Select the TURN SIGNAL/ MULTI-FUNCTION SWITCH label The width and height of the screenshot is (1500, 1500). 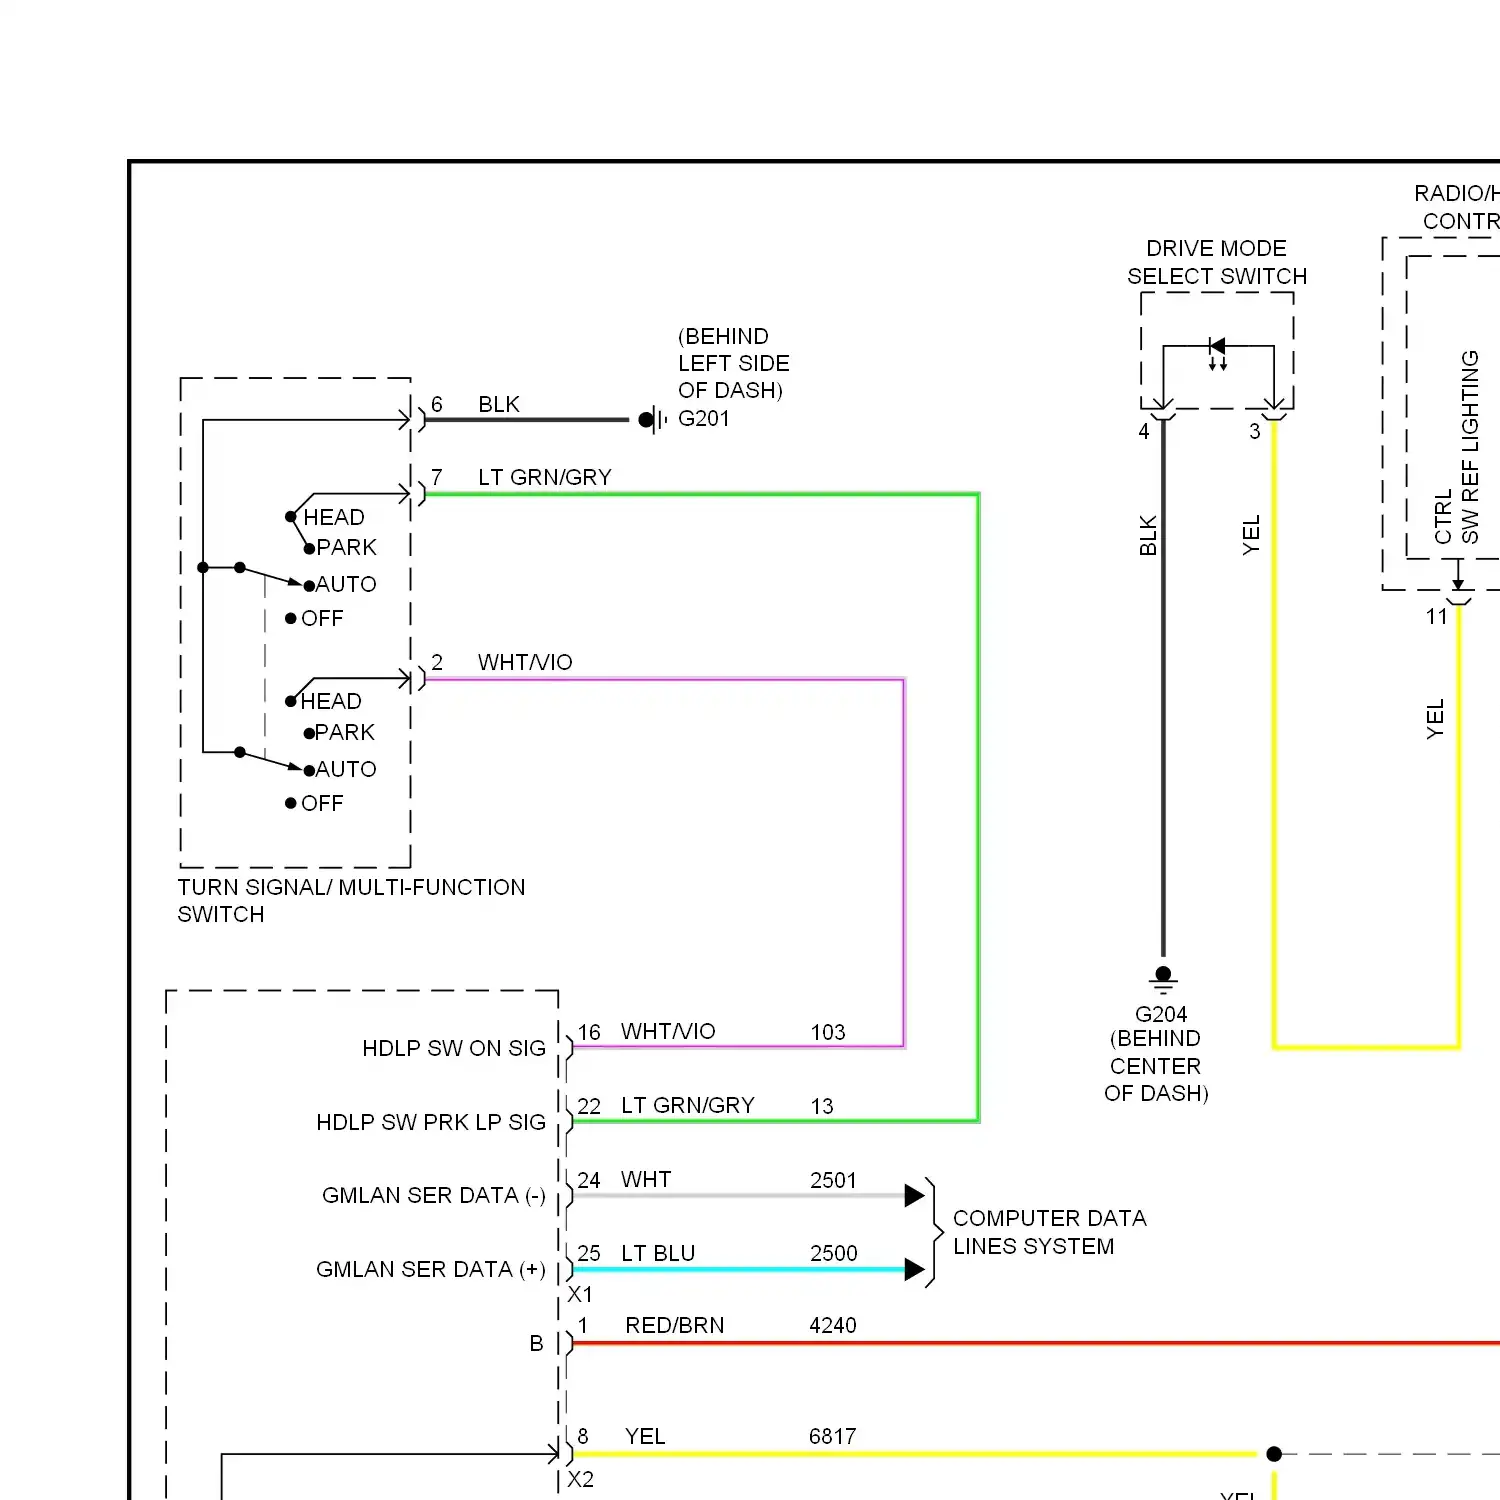click(351, 901)
